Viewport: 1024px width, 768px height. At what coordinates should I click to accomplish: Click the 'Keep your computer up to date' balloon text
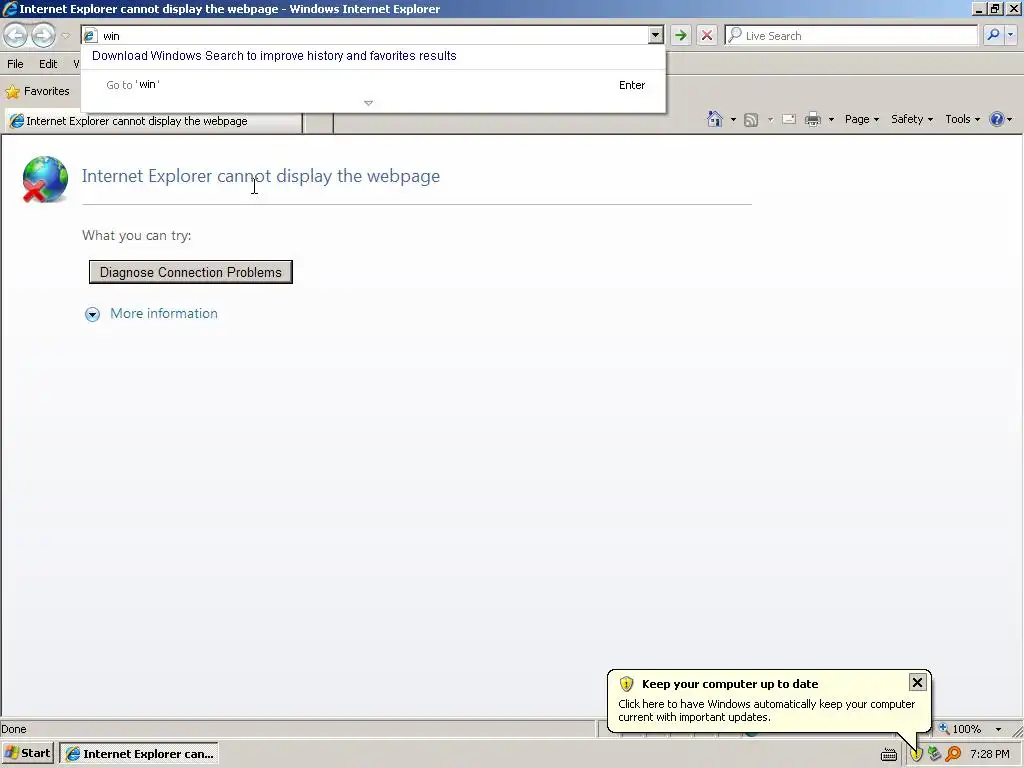coord(729,684)
